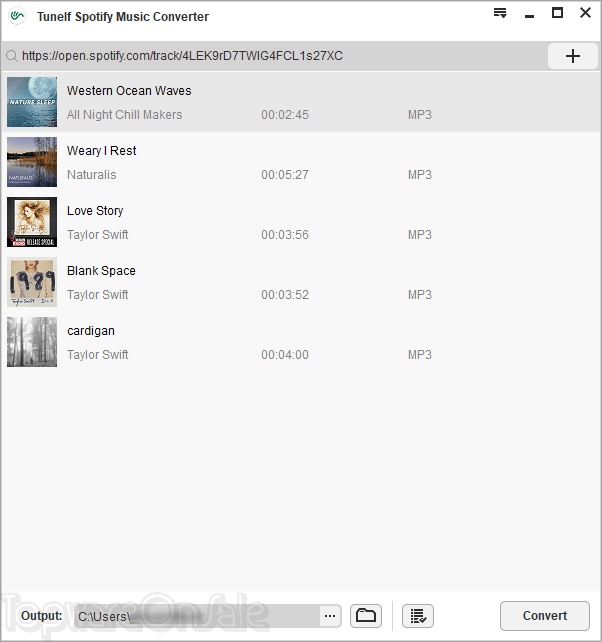Click Taylor Swift under Blank Space

coord(97,295)
